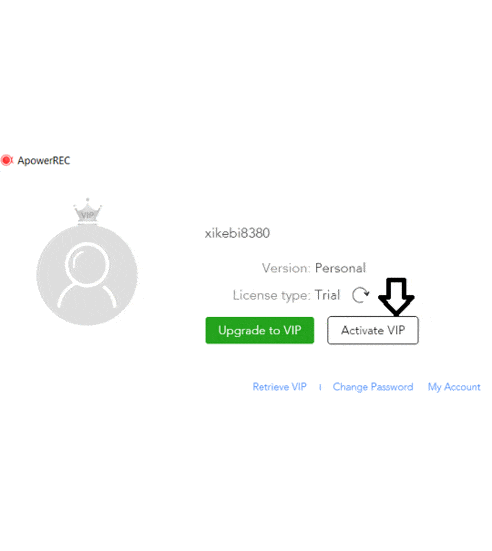This screenshot has width=492, height=551.
Task: Click the License type label text
Action: [272, 295]
